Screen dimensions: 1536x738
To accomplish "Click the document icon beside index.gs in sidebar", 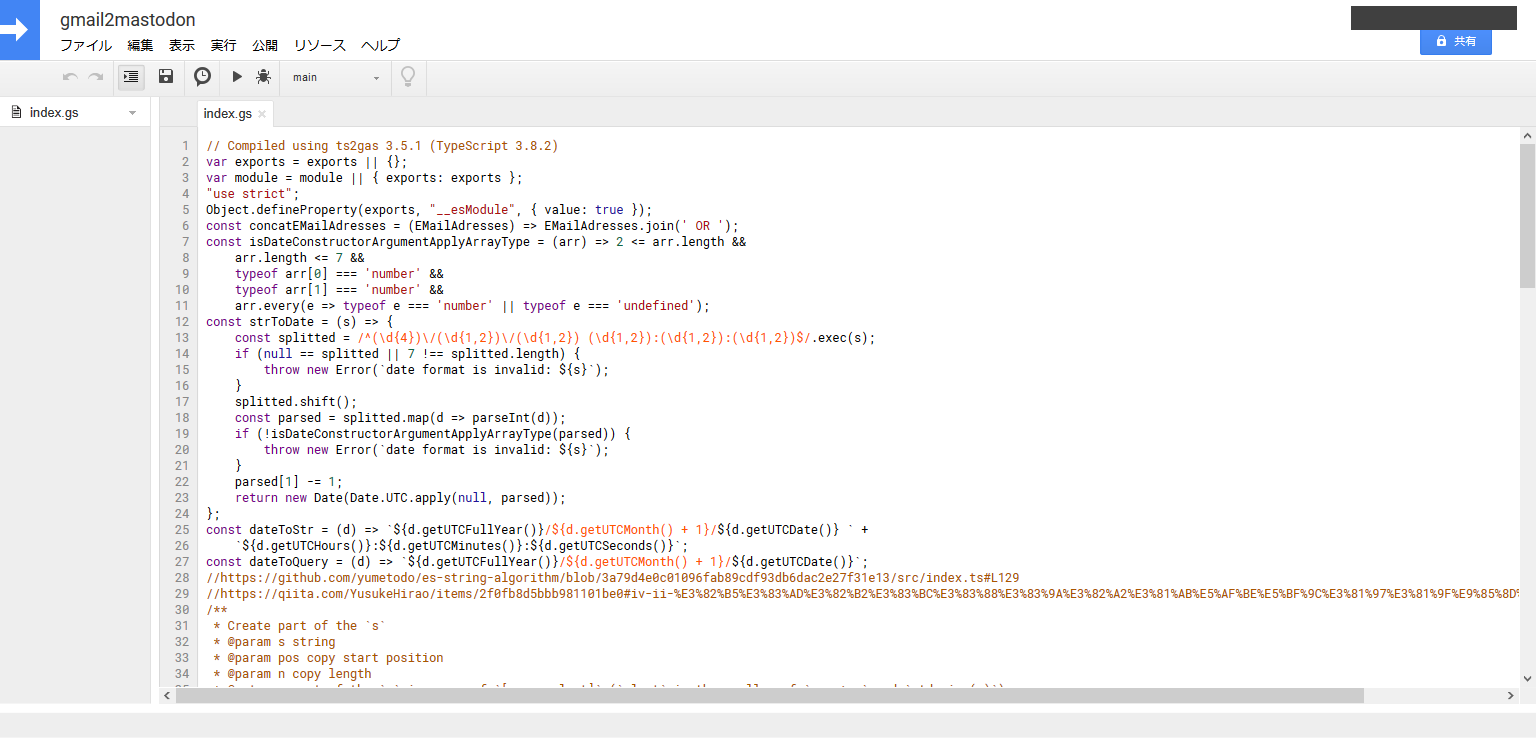I will point(15,111).
